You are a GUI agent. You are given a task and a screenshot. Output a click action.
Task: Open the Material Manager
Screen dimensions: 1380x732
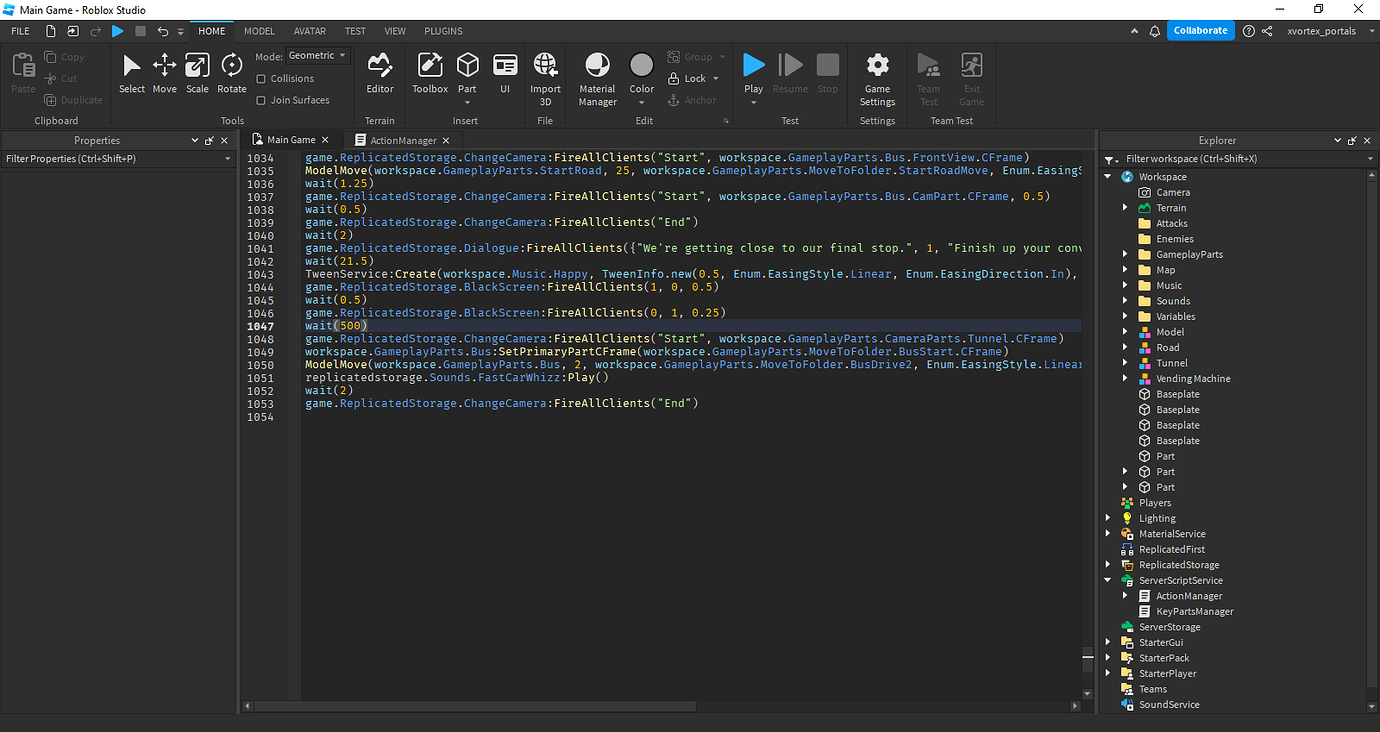(x=597, y=79)
